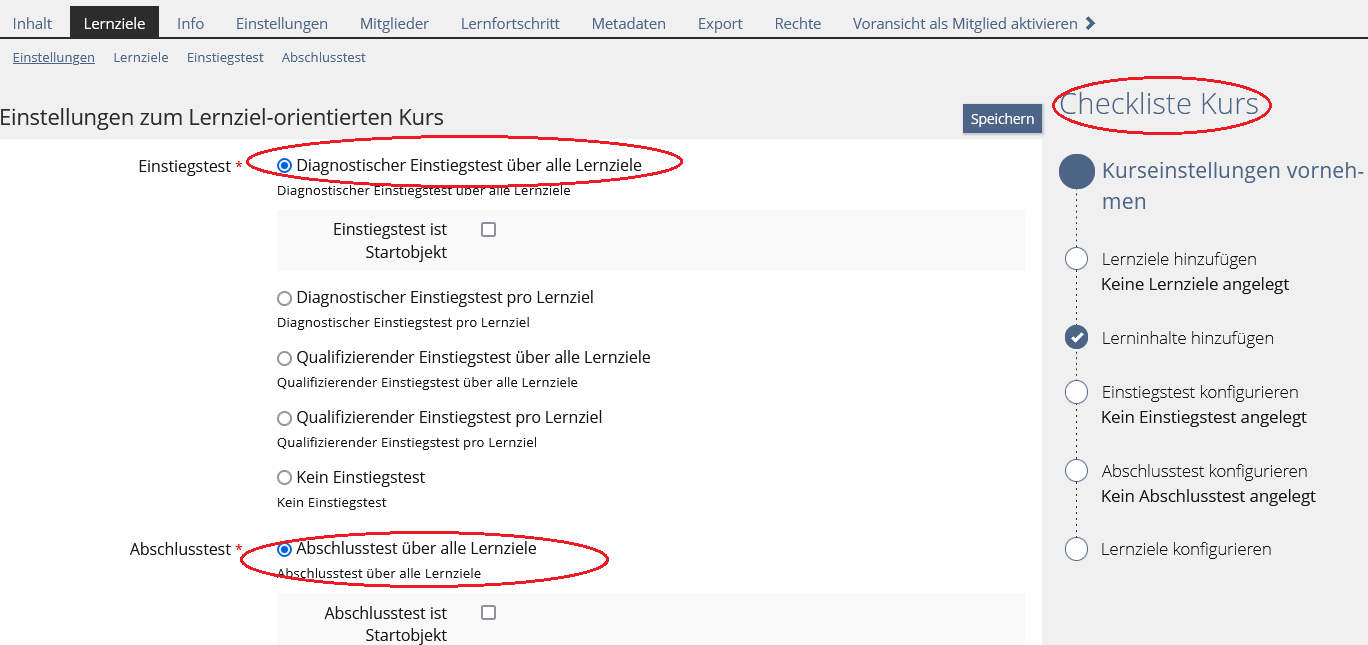Click the circle beside Lernziele konfigurieren
This screenshot has width=1368, height=645.
(1076, 549)
